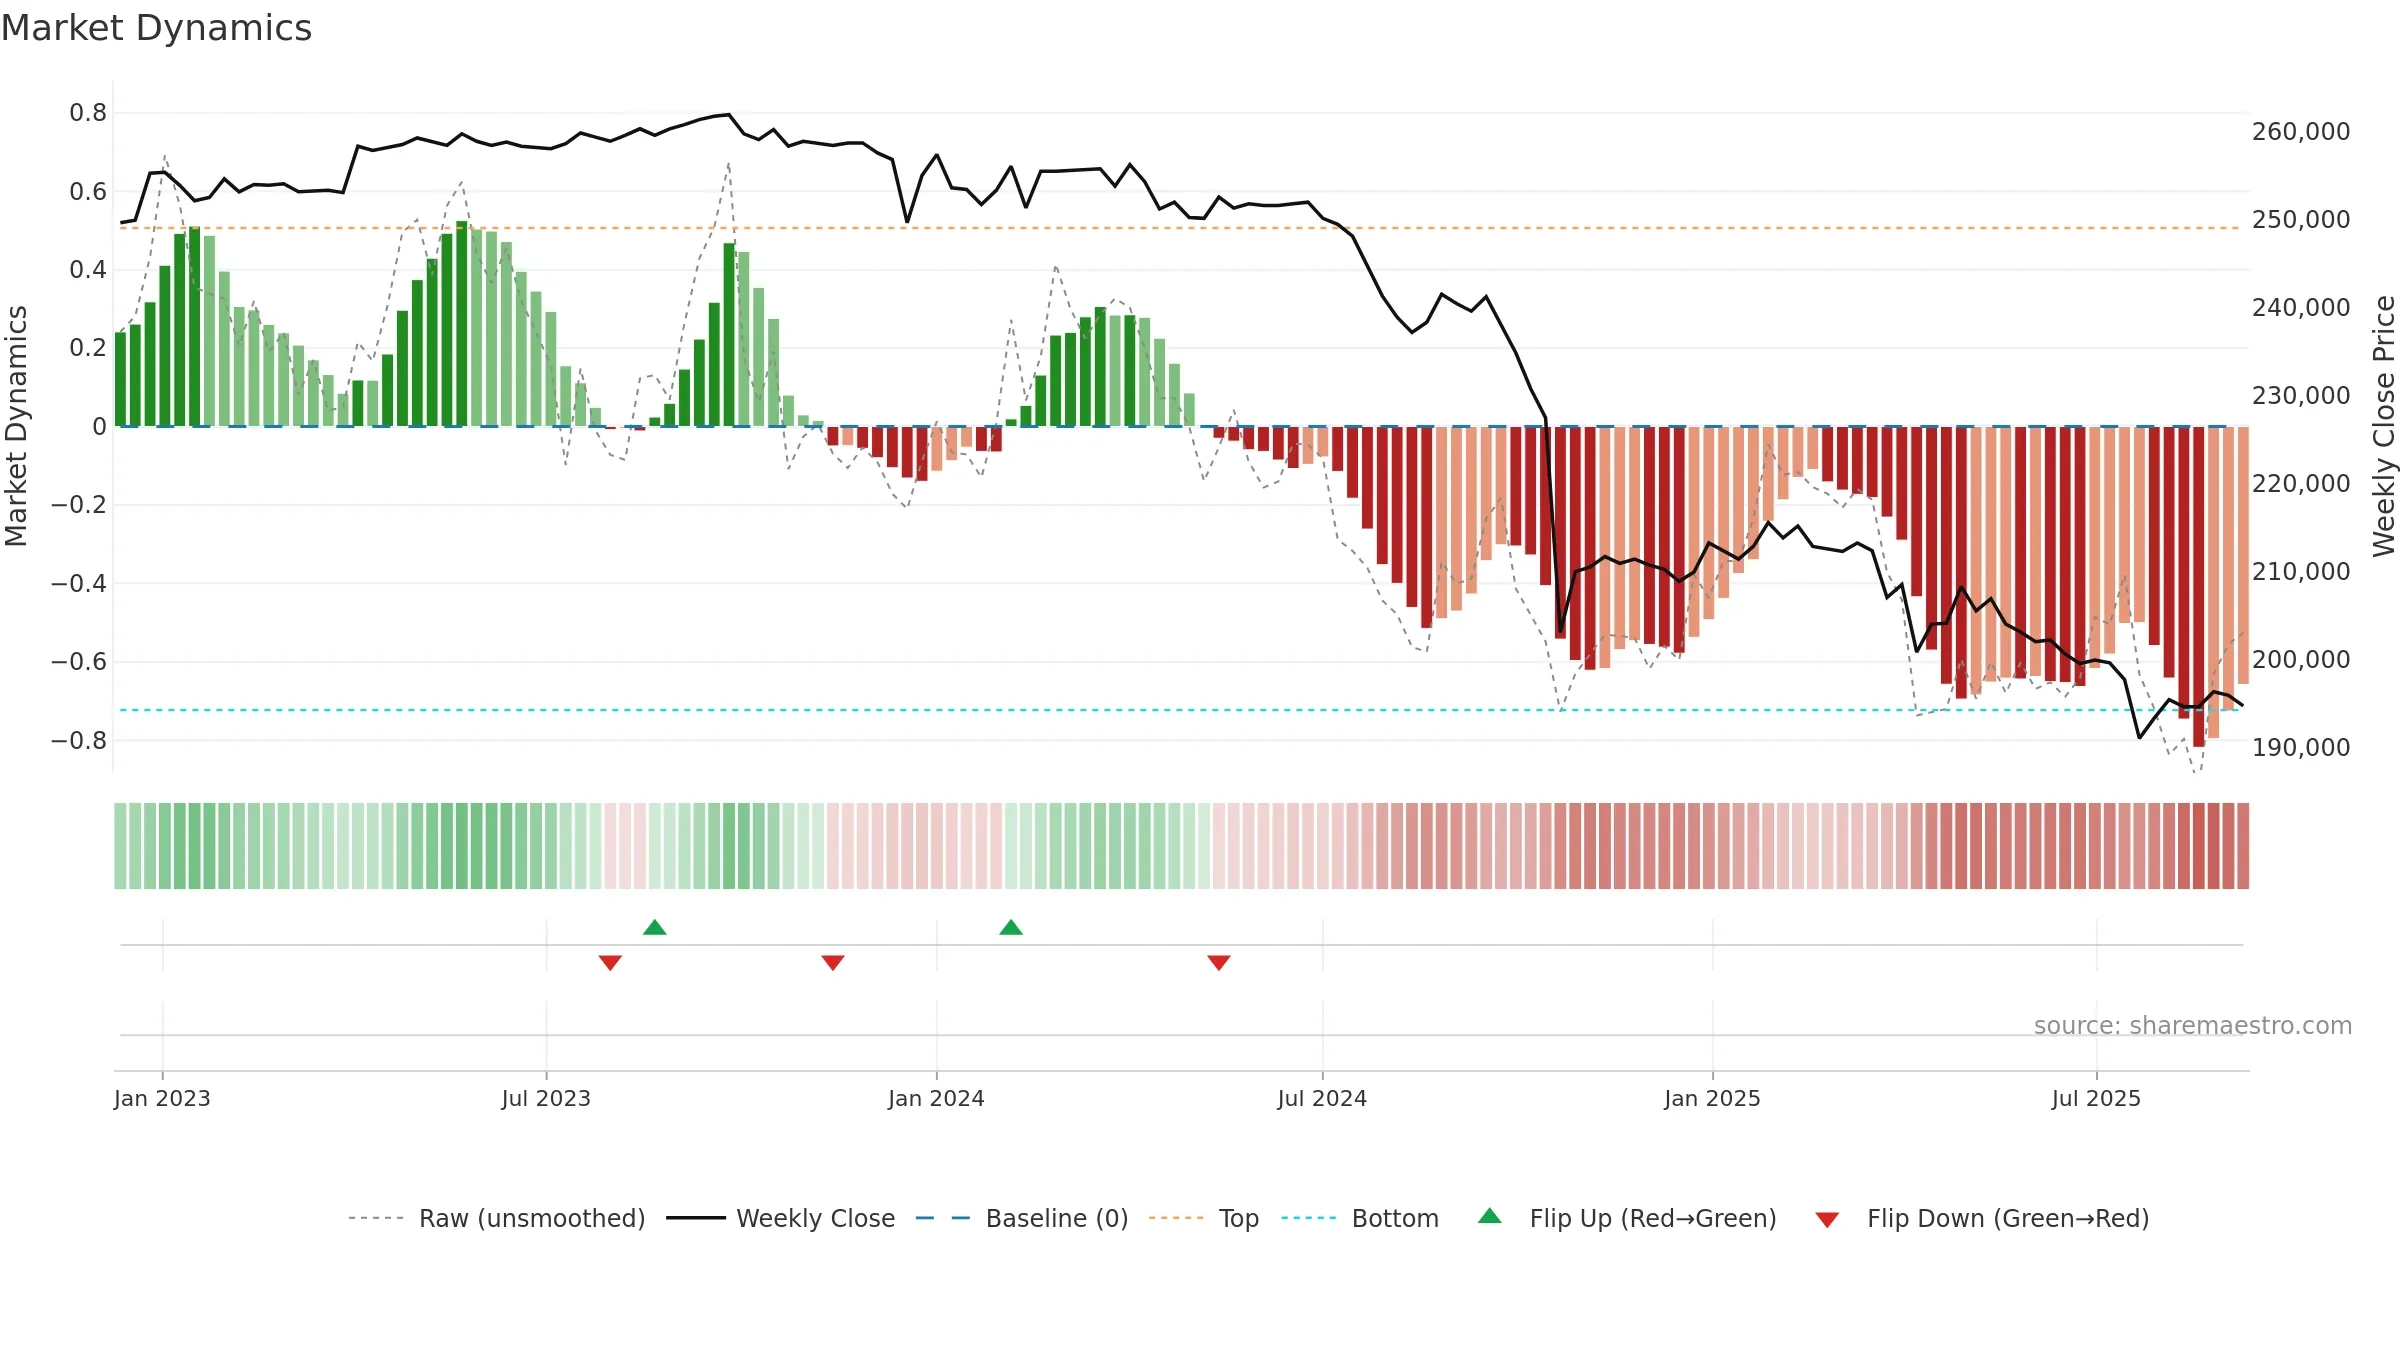Screen dimensions: 2400x1350
Task: Click the Jan 2024 x-axis label
Action: pos(936,1098)
